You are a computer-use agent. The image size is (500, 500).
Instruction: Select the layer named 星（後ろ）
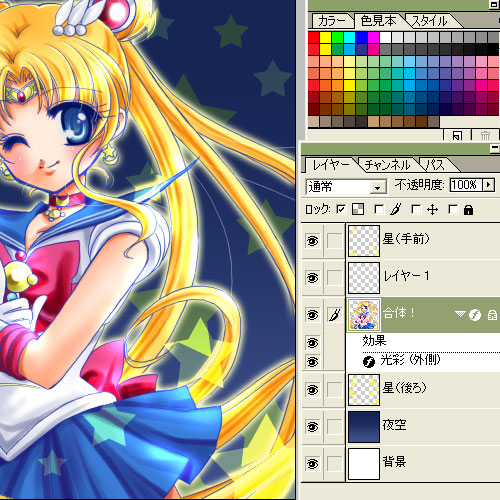pyautogui.click(x=405, y=388)
